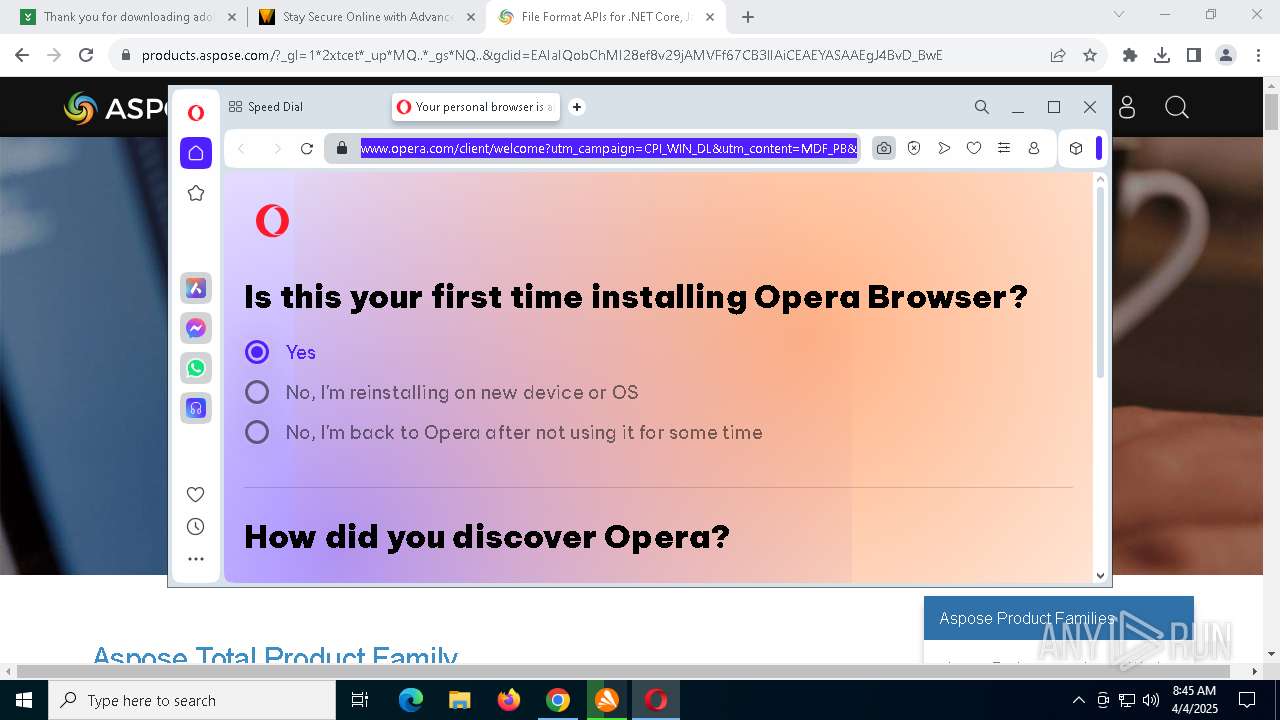Viewport: 1280px width, 720px height.
Task: Open the Chrome tab search dropdown chevron
Action: pos(1119,15)
